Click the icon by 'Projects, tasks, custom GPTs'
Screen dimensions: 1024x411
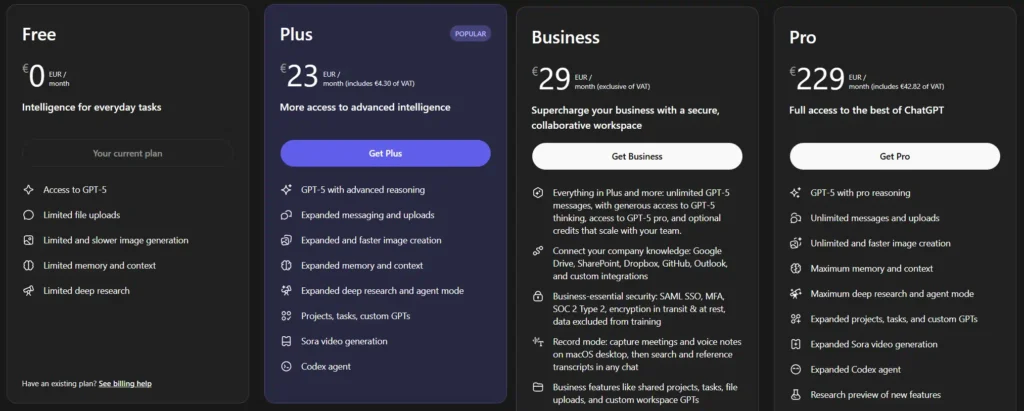(x=286, y=316)
